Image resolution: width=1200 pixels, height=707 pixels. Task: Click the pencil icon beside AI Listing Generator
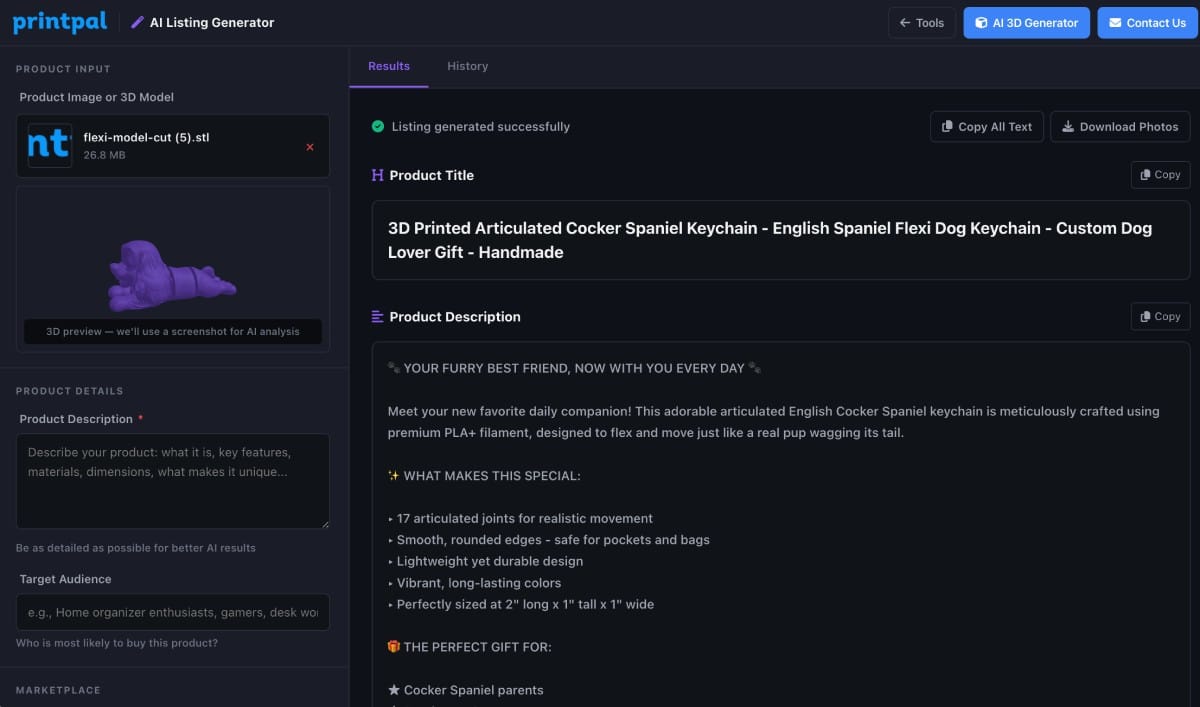tap(138, 22)
